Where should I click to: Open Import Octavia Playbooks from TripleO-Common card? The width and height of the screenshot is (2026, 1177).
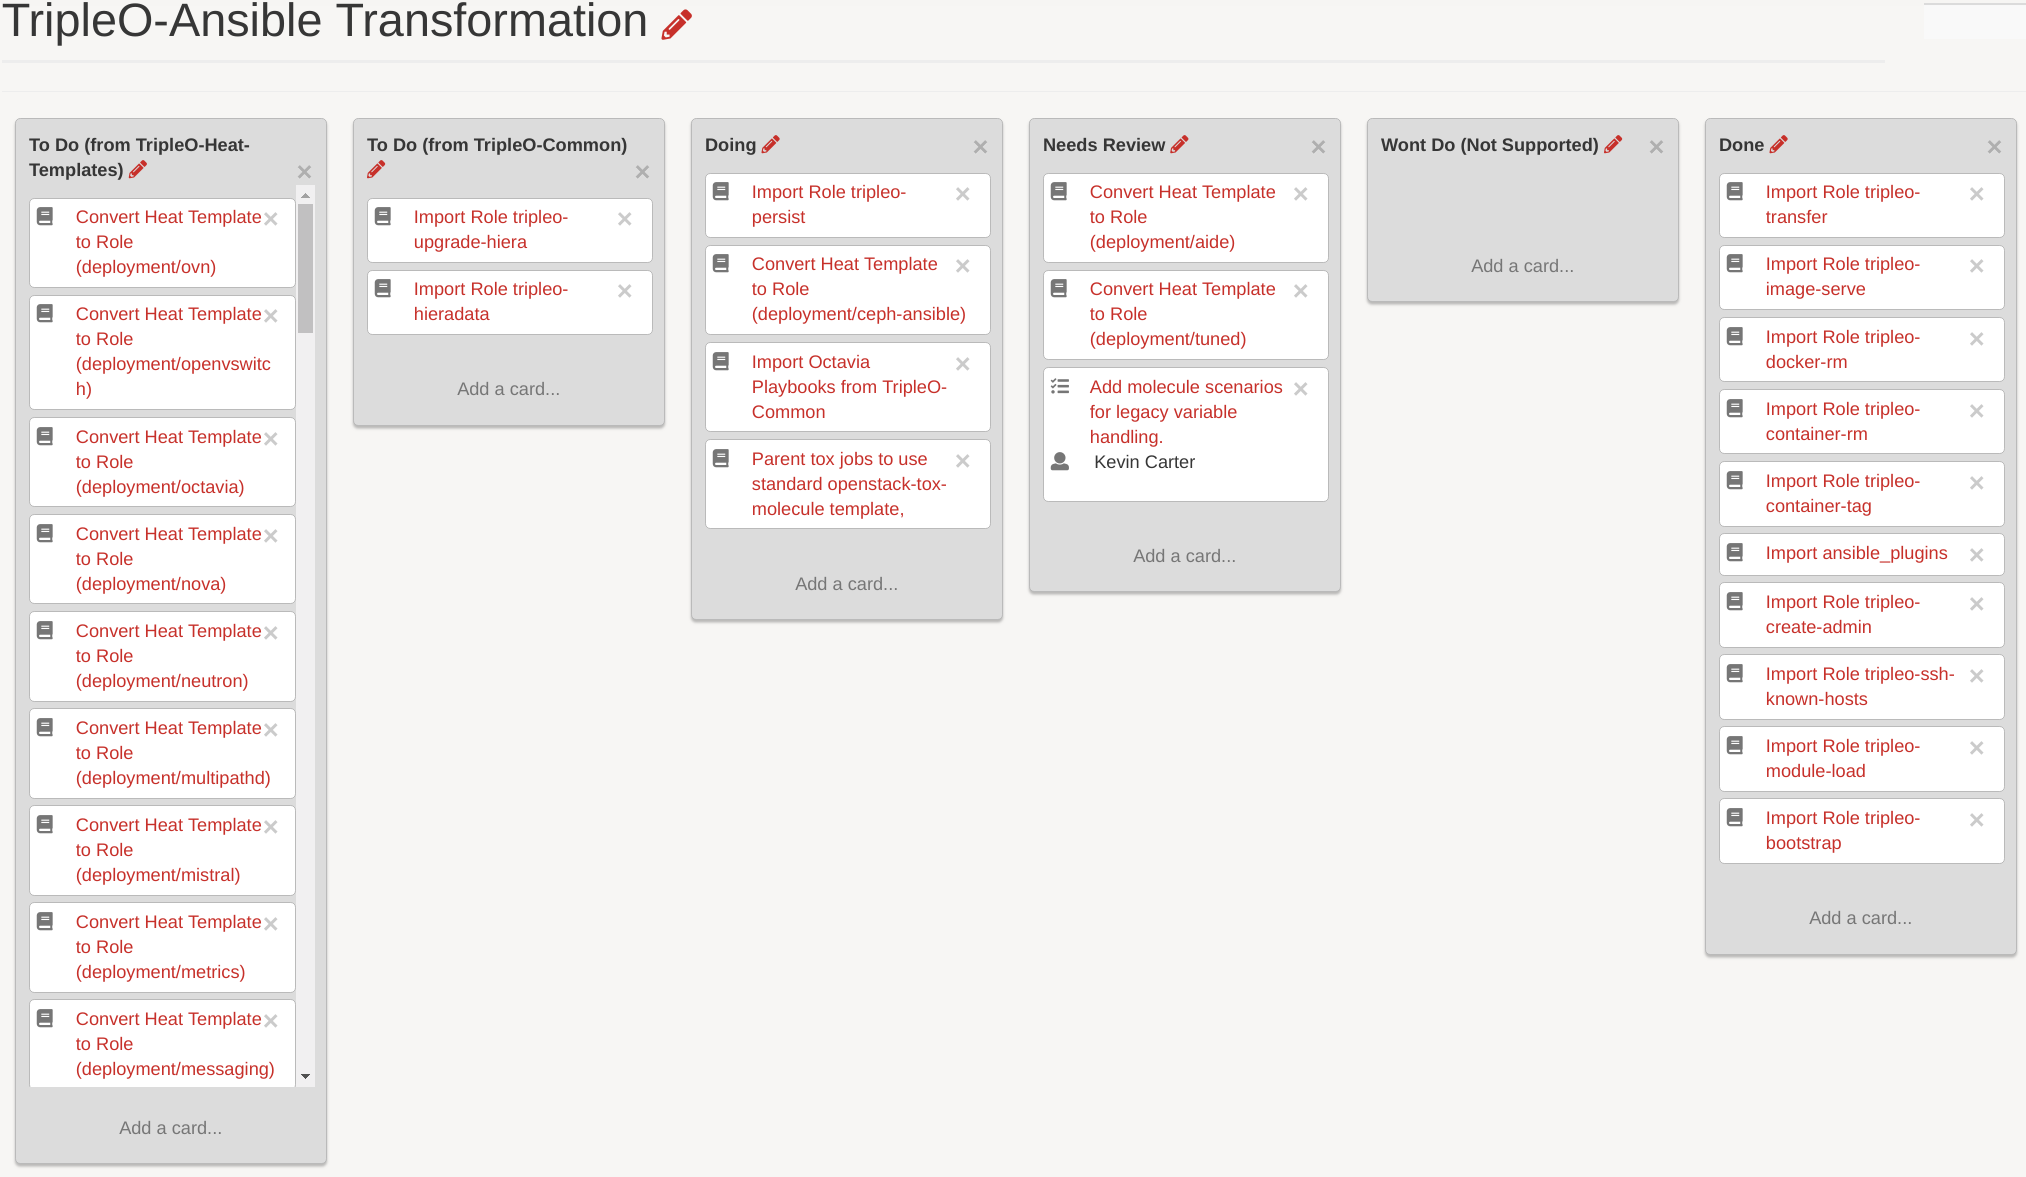[848, 387]
